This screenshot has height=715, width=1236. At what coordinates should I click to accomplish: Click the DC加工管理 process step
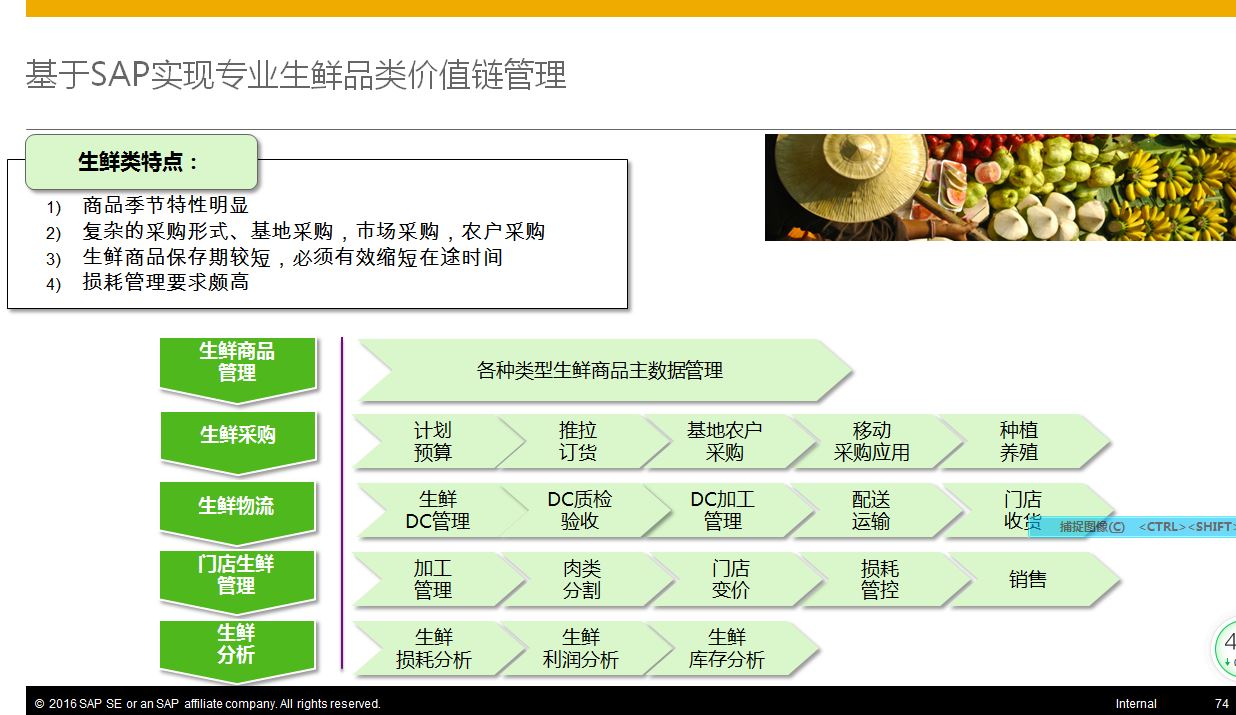tap(729, 510)
